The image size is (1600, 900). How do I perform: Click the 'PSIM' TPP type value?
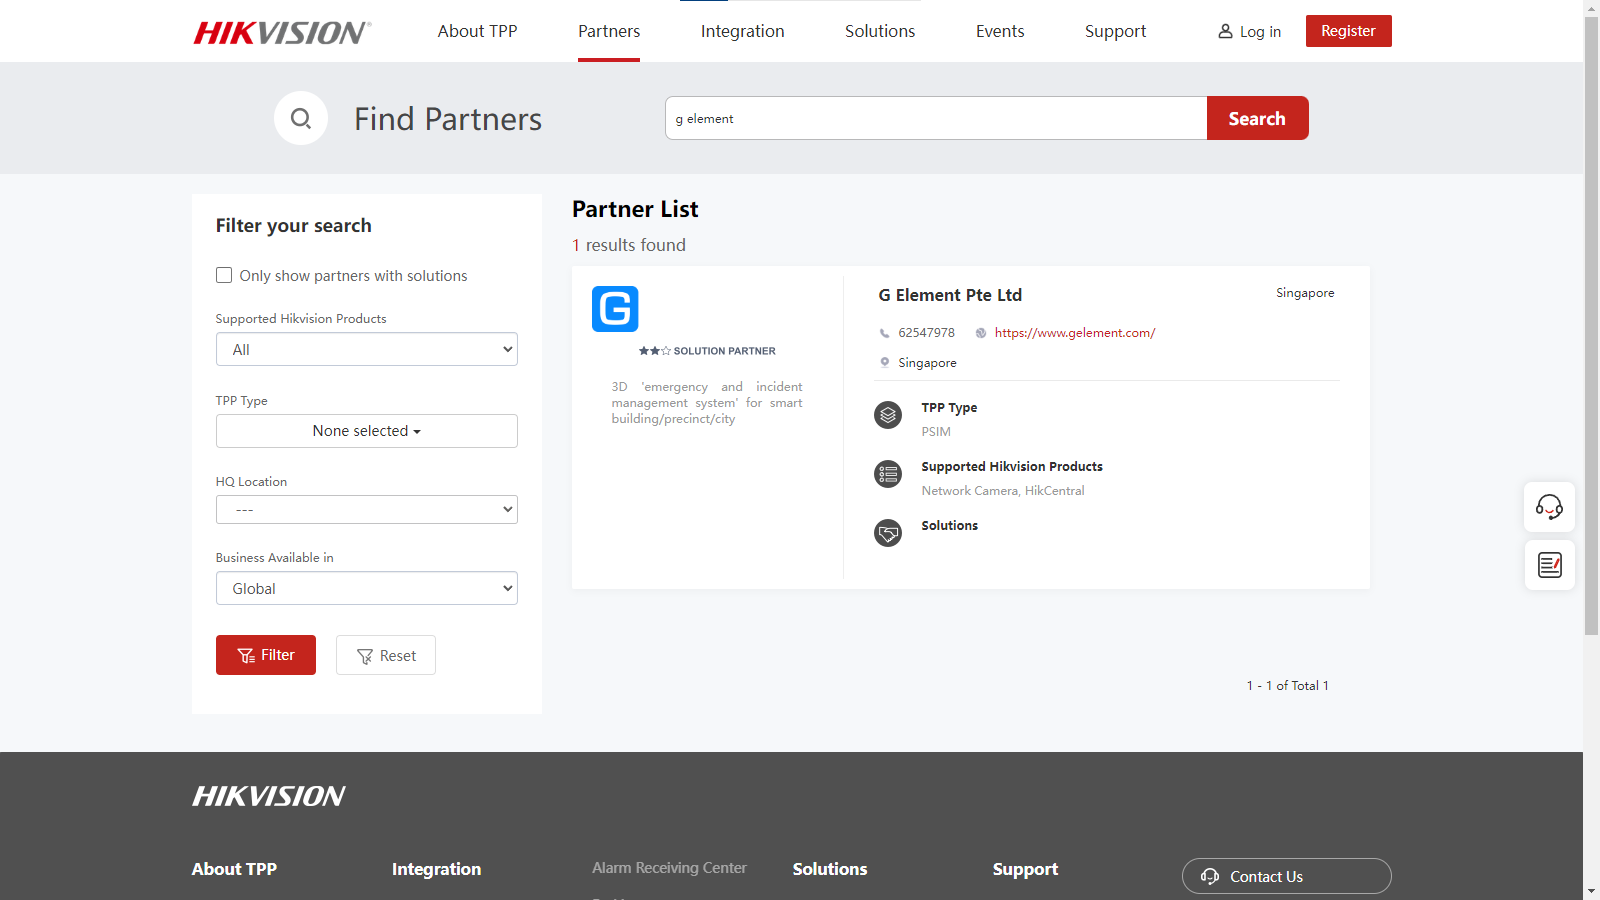coord(936,432)
